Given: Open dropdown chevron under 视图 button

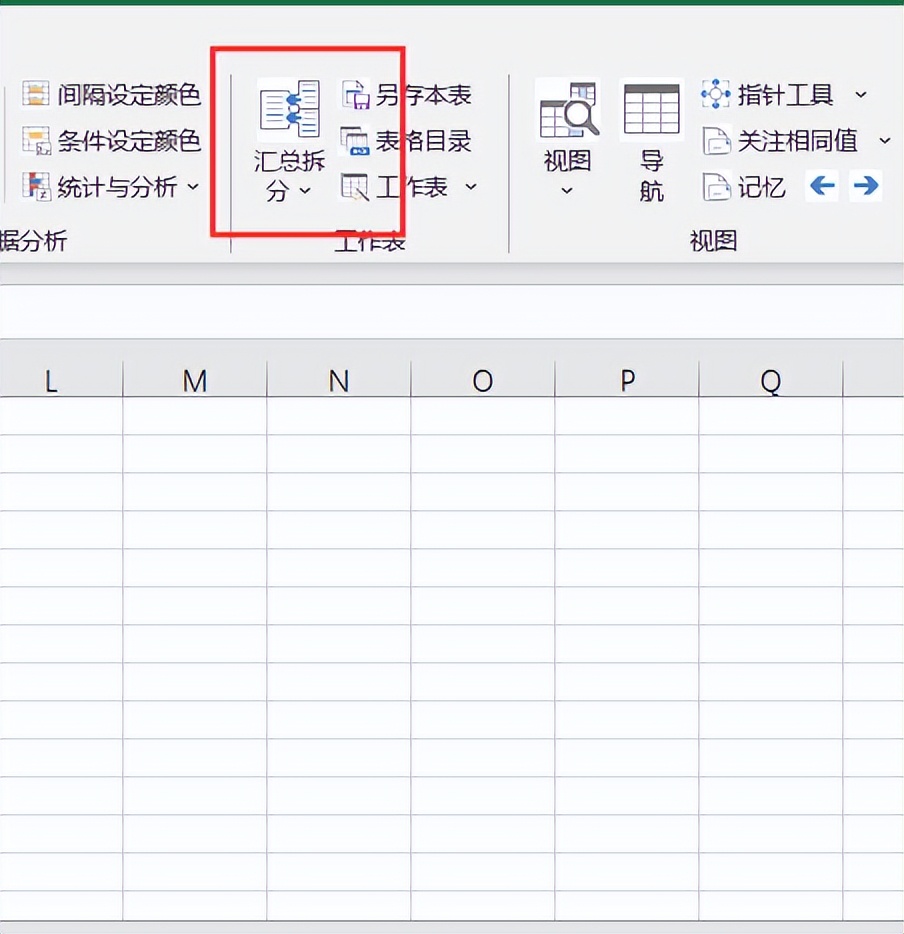Looking at the screenshot, I should [567, 190].
